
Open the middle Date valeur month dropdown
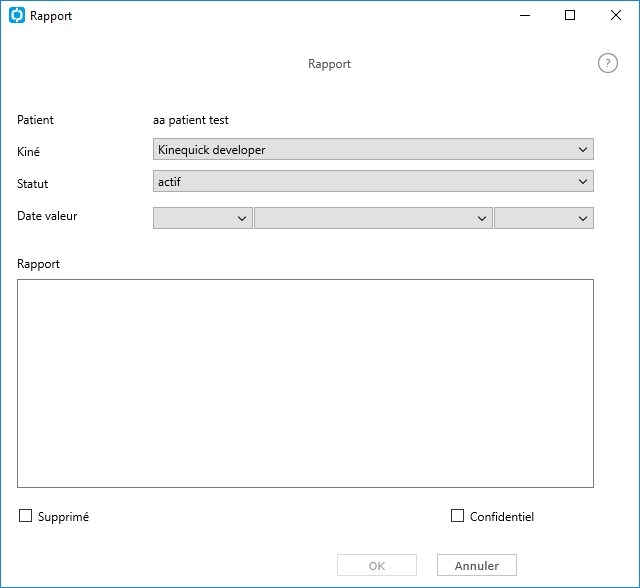[373, 218]
